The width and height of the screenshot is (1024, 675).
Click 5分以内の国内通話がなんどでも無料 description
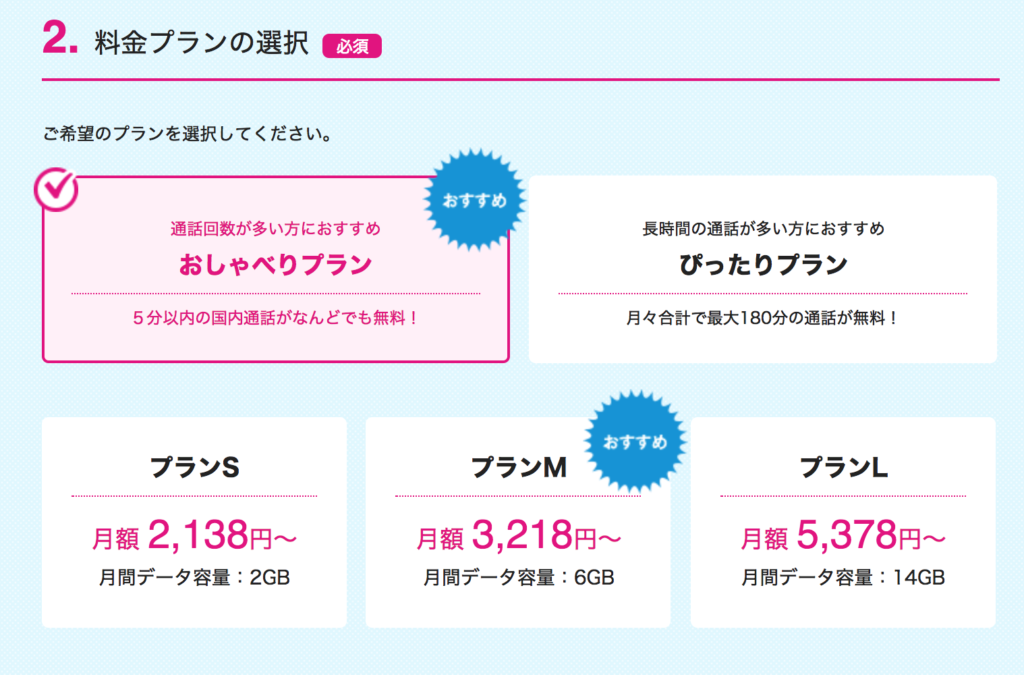click(276, 318)
